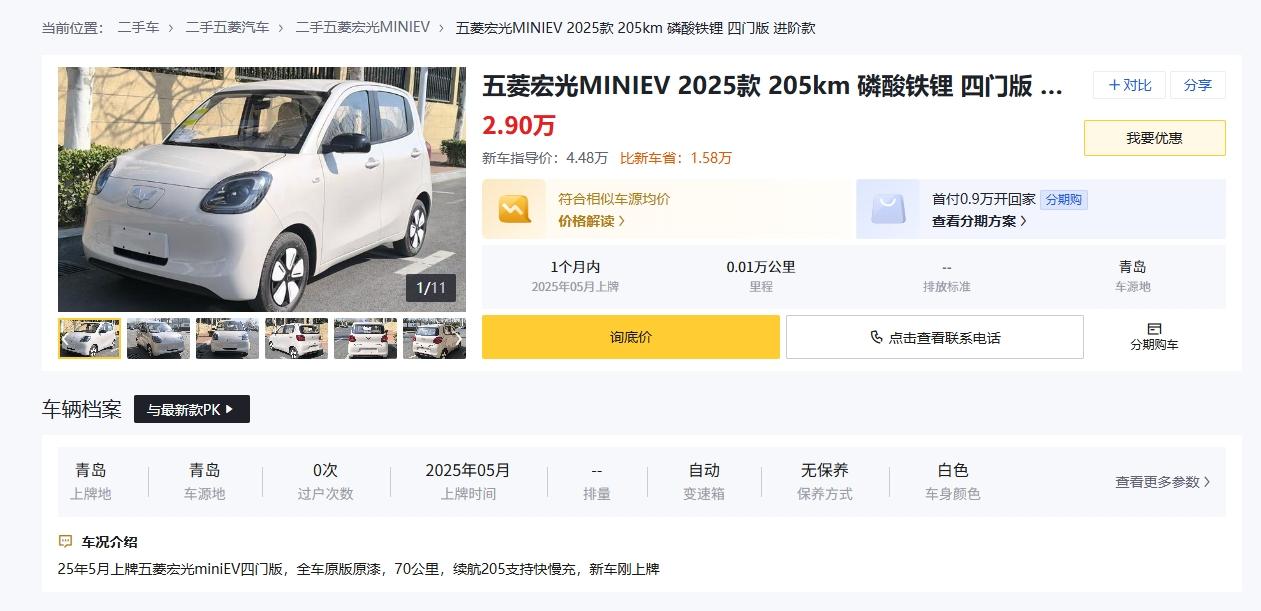
Task: Click the 分期购 tag
Action: click(1063, 199)
